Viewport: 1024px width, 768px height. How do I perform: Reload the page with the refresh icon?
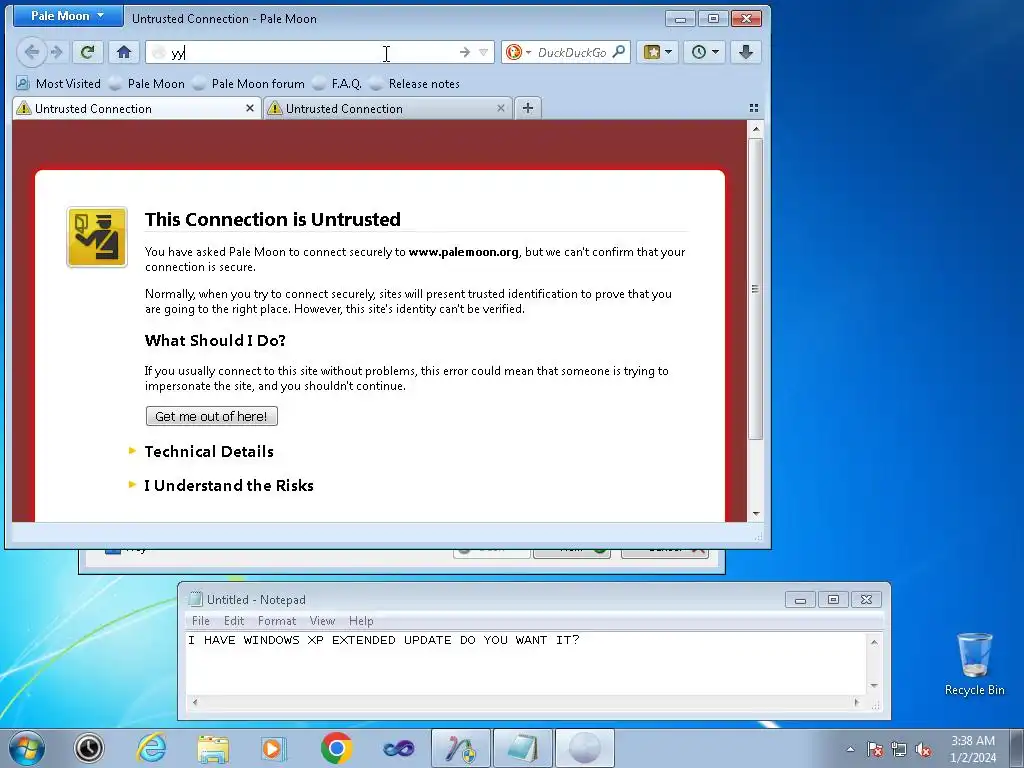(x=87, y=52)
